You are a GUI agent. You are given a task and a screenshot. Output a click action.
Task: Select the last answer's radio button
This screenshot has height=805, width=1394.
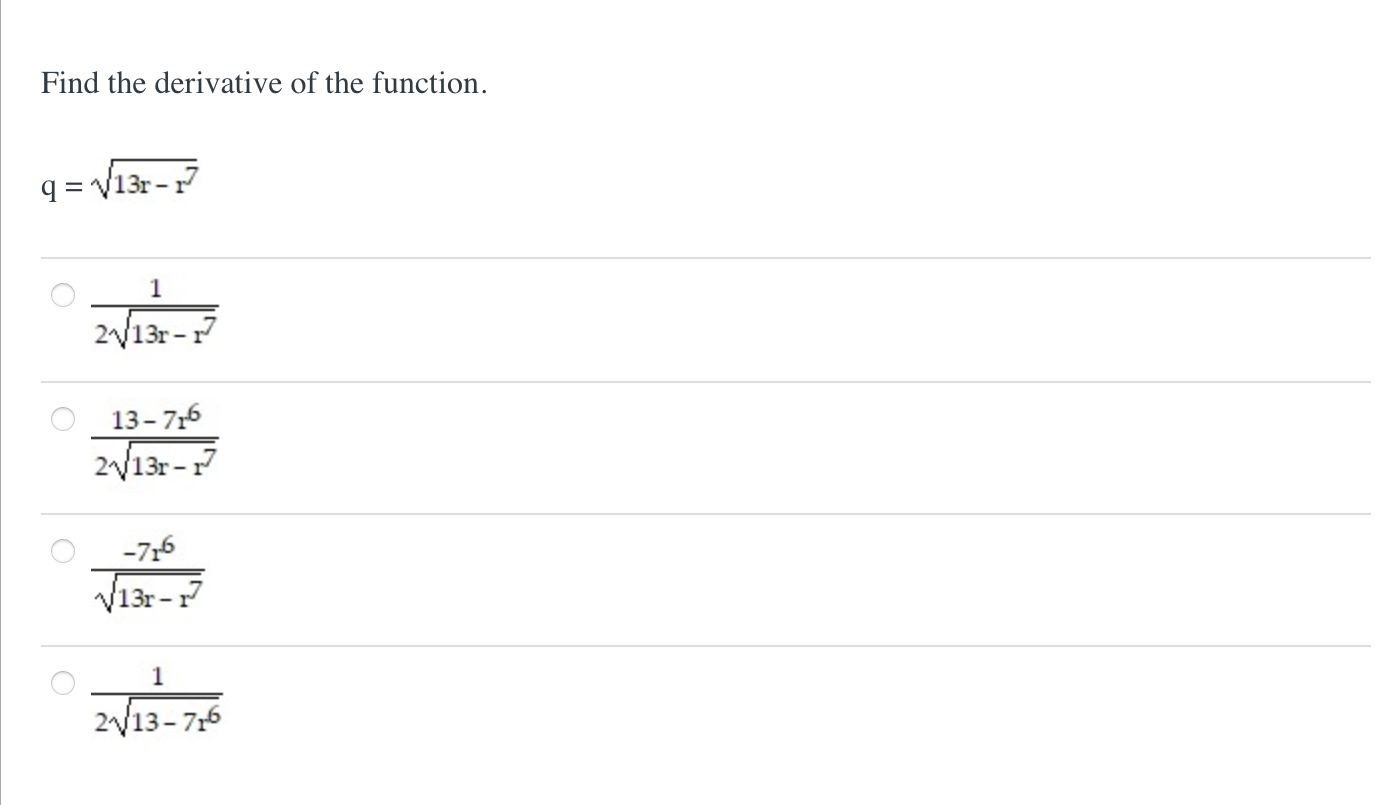pos(62,683)
